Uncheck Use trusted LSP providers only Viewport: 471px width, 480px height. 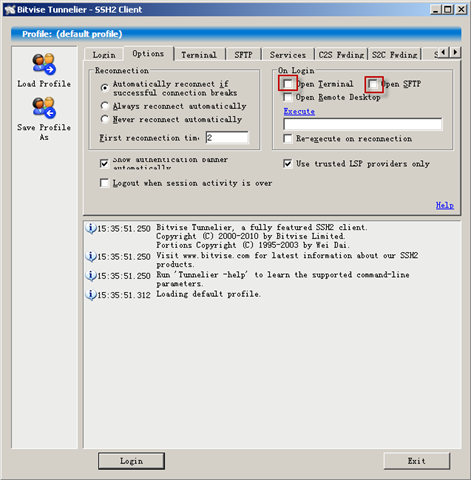pyautogui.click(x=288, y=164)
